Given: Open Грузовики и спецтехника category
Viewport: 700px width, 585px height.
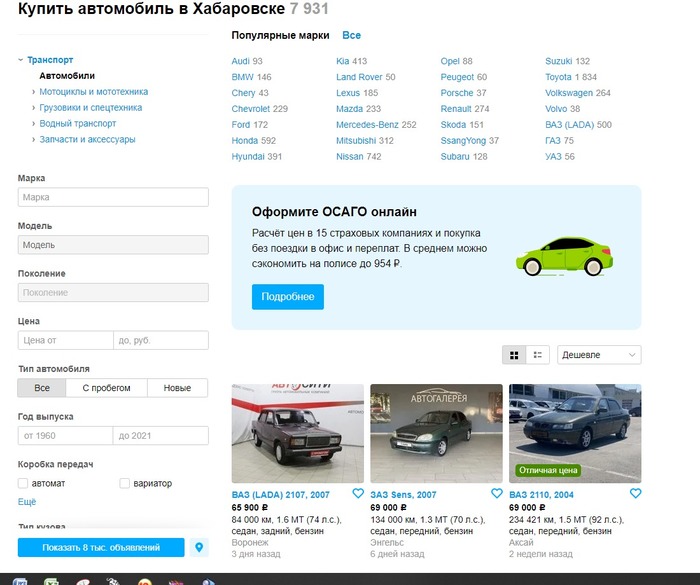Looking at the screenshot, I should [x=90, y=108].
